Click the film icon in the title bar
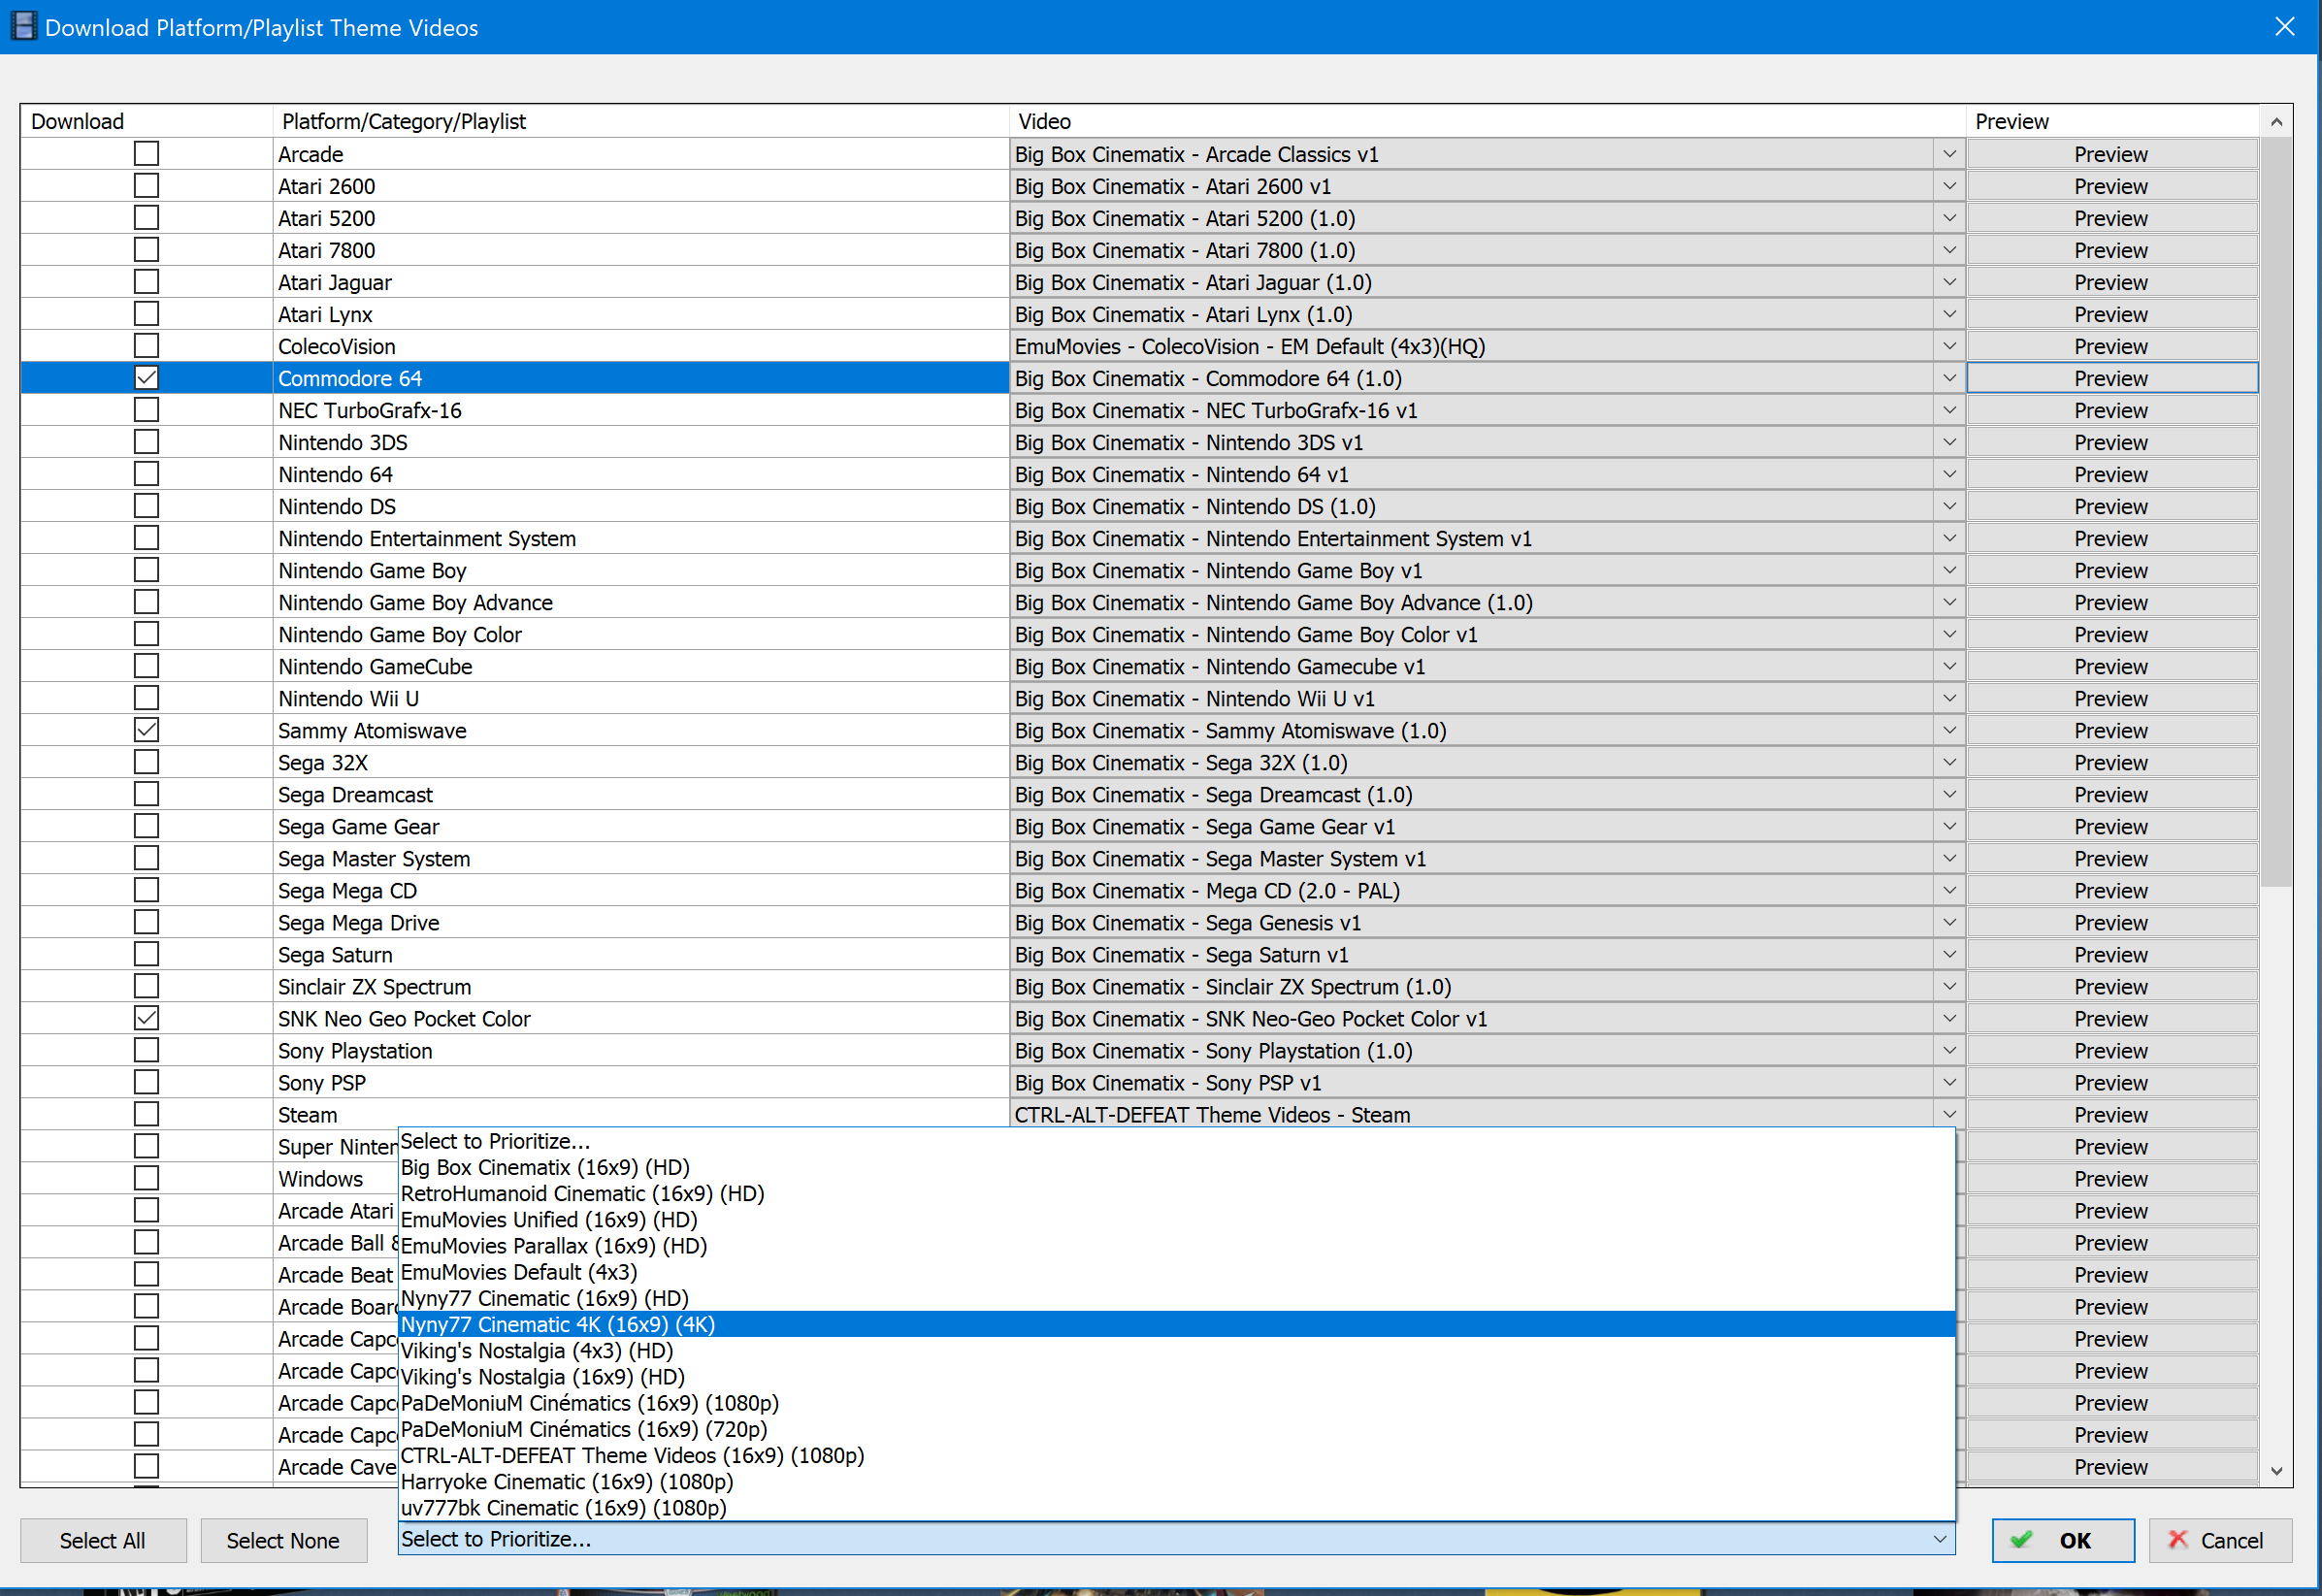The width and height of the screenshot is (2322, 1596). click(x=23, y=27)
